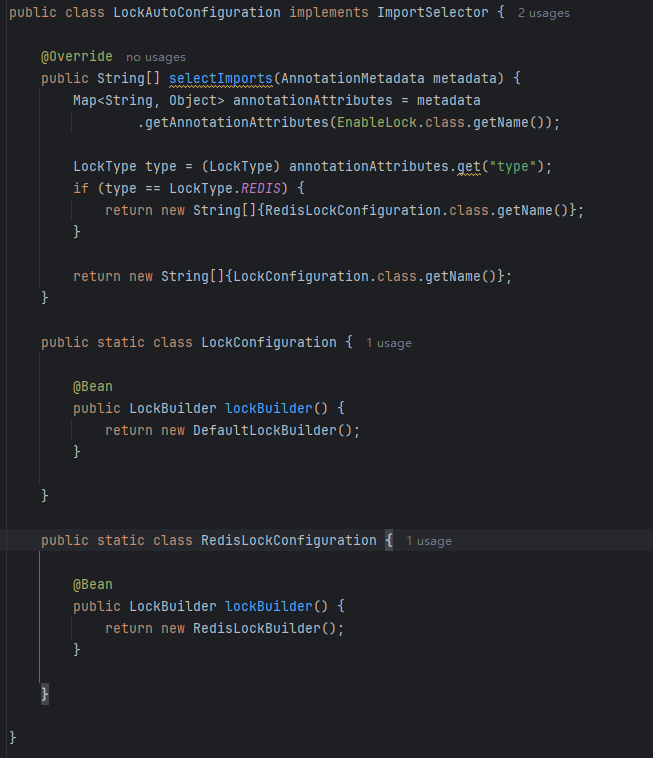Click the LockAutoConfiguration class name
The width and height of the screenshot is (653, 758).
pos(197,12)
